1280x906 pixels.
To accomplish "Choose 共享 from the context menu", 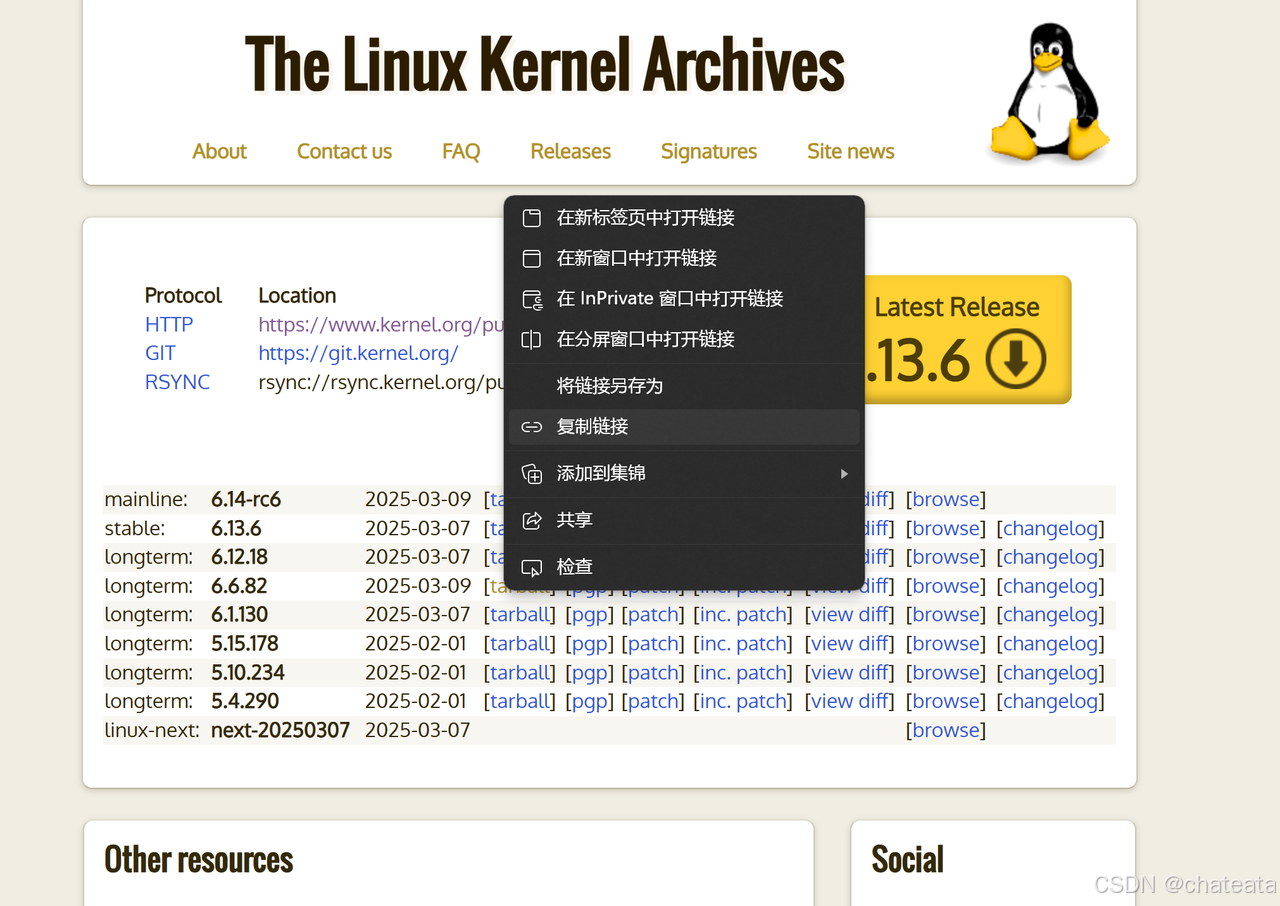I will point(684,520).
